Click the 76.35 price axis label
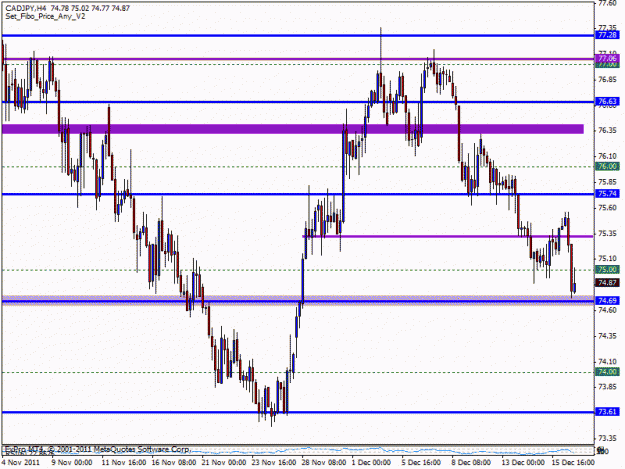This screenshot has width=625, height=469. pos(607,130)
